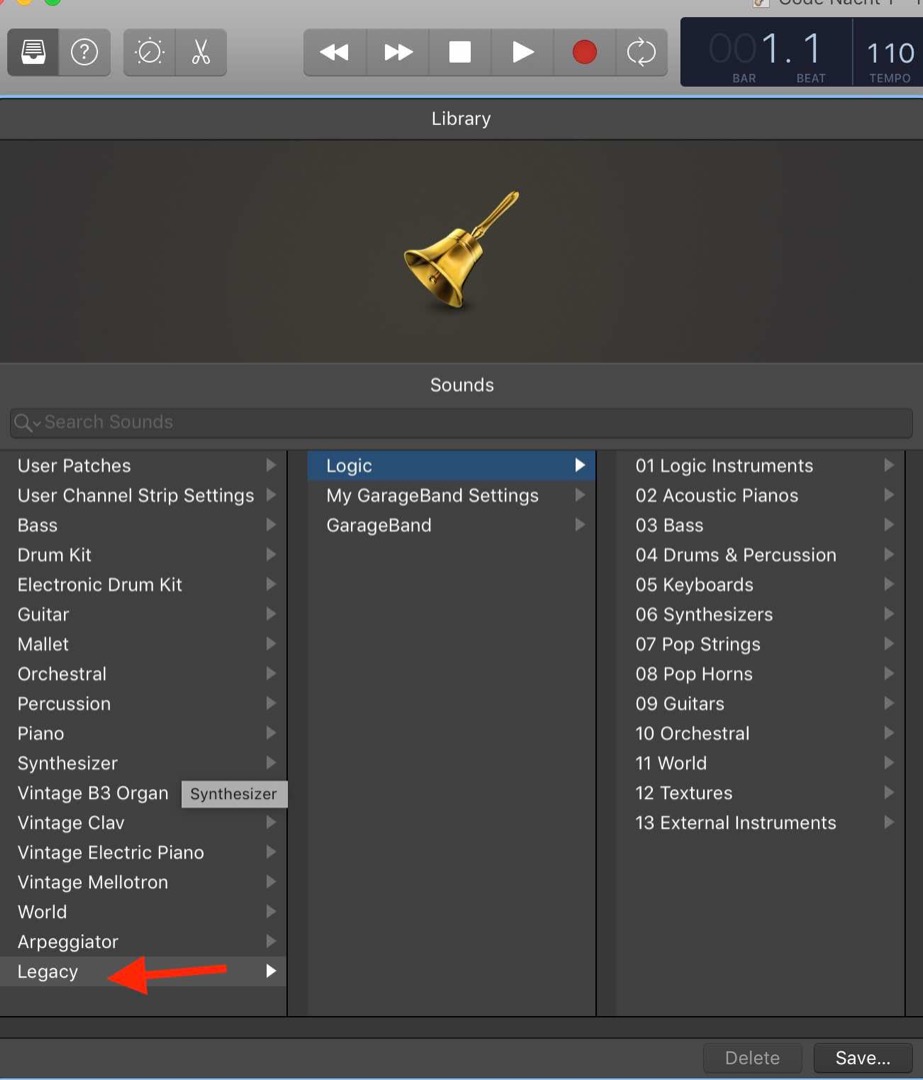Open 11 World folder
This screenshot has height=1080, width=923.
(x=760, y=762)
